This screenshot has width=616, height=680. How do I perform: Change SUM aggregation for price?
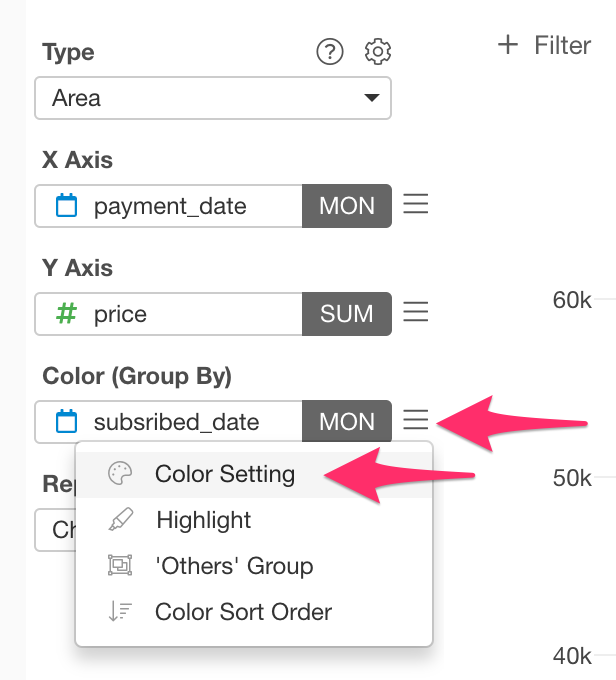pos(347,314)
